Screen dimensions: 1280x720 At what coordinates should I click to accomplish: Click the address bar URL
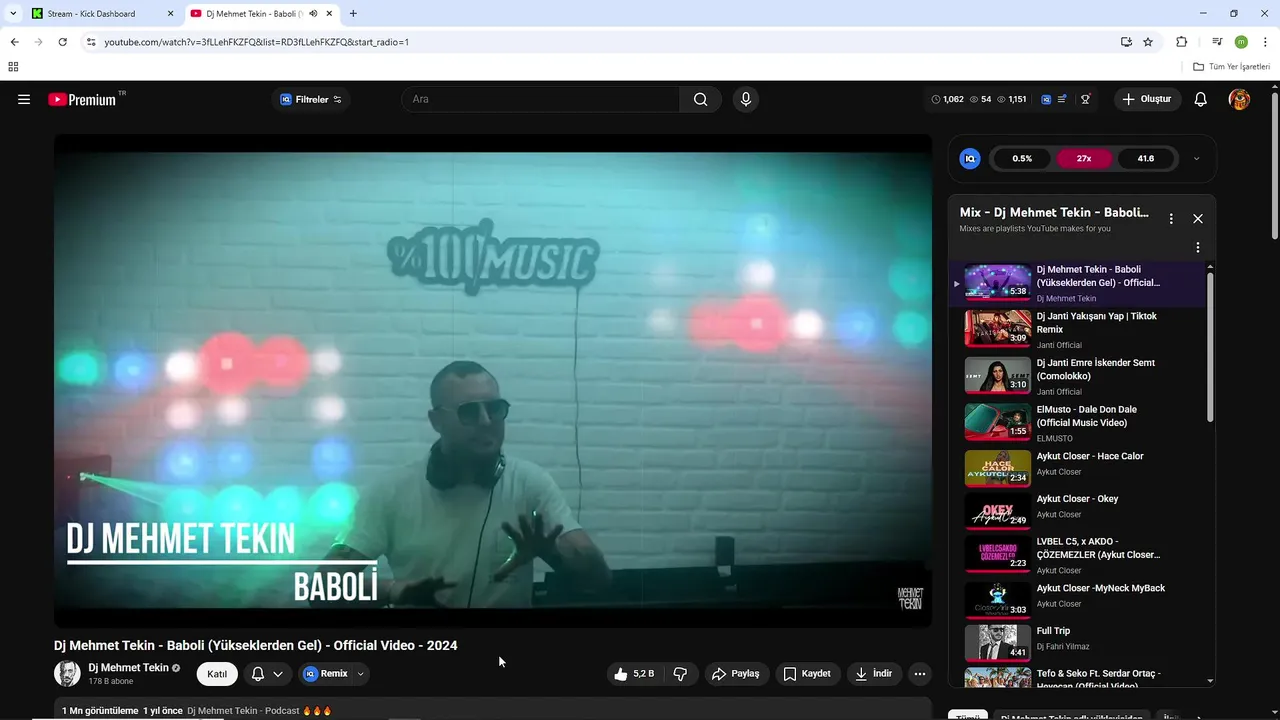click(x=257, y=42)
